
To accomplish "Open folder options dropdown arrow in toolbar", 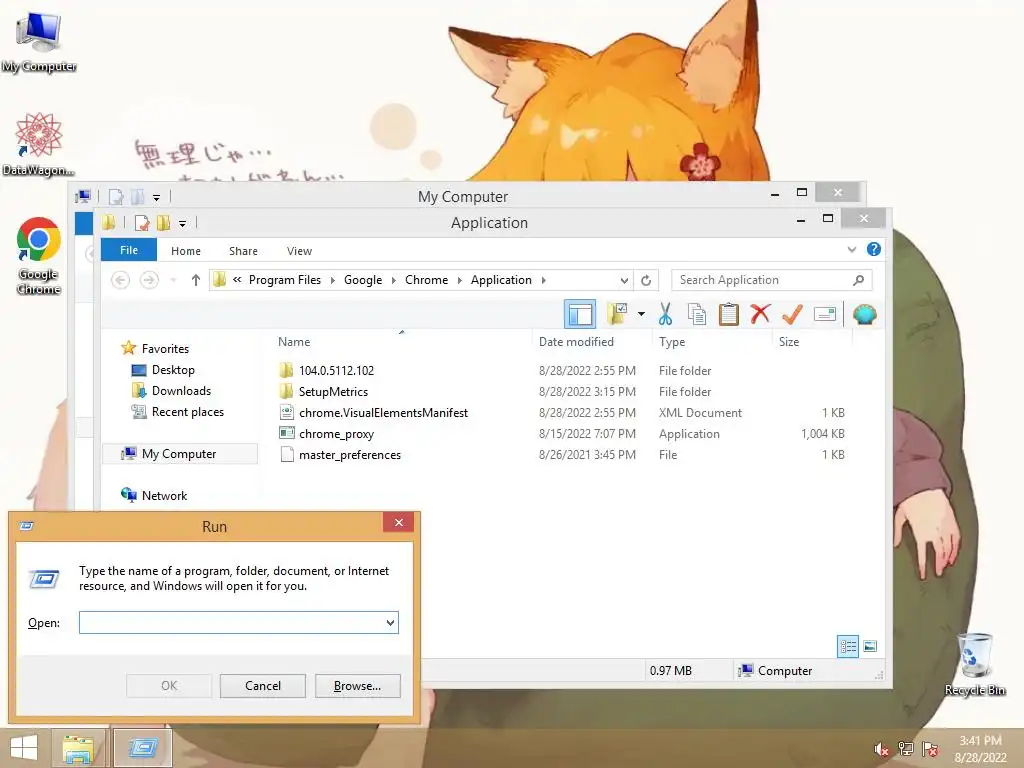I will click(641, 314).
